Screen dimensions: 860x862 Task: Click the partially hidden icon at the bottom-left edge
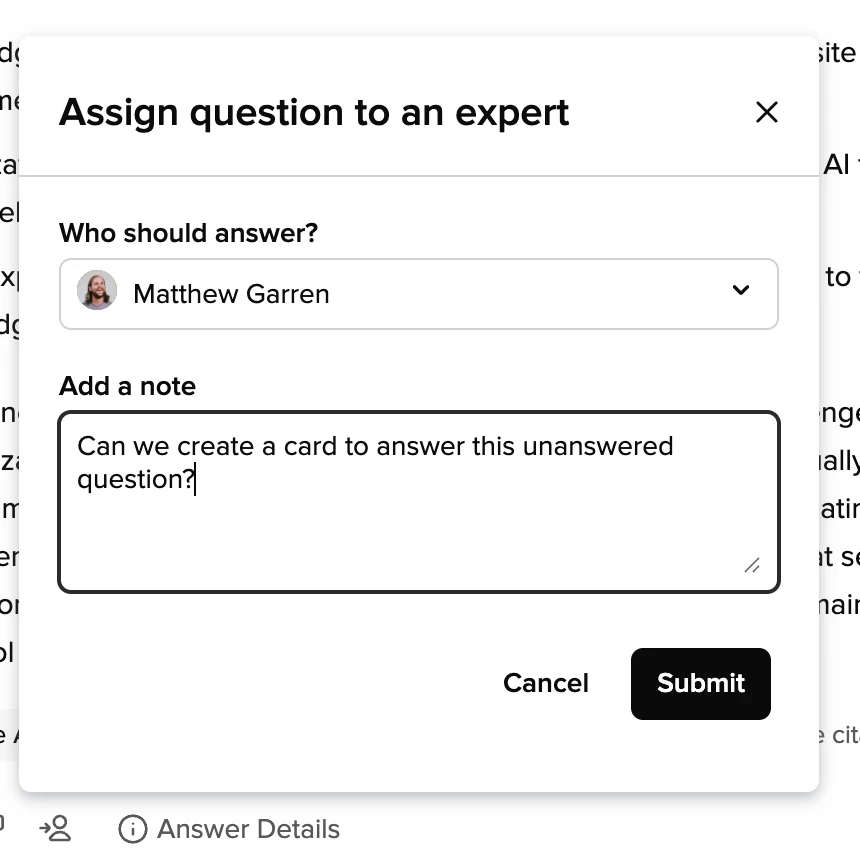[x=2, y=825]
